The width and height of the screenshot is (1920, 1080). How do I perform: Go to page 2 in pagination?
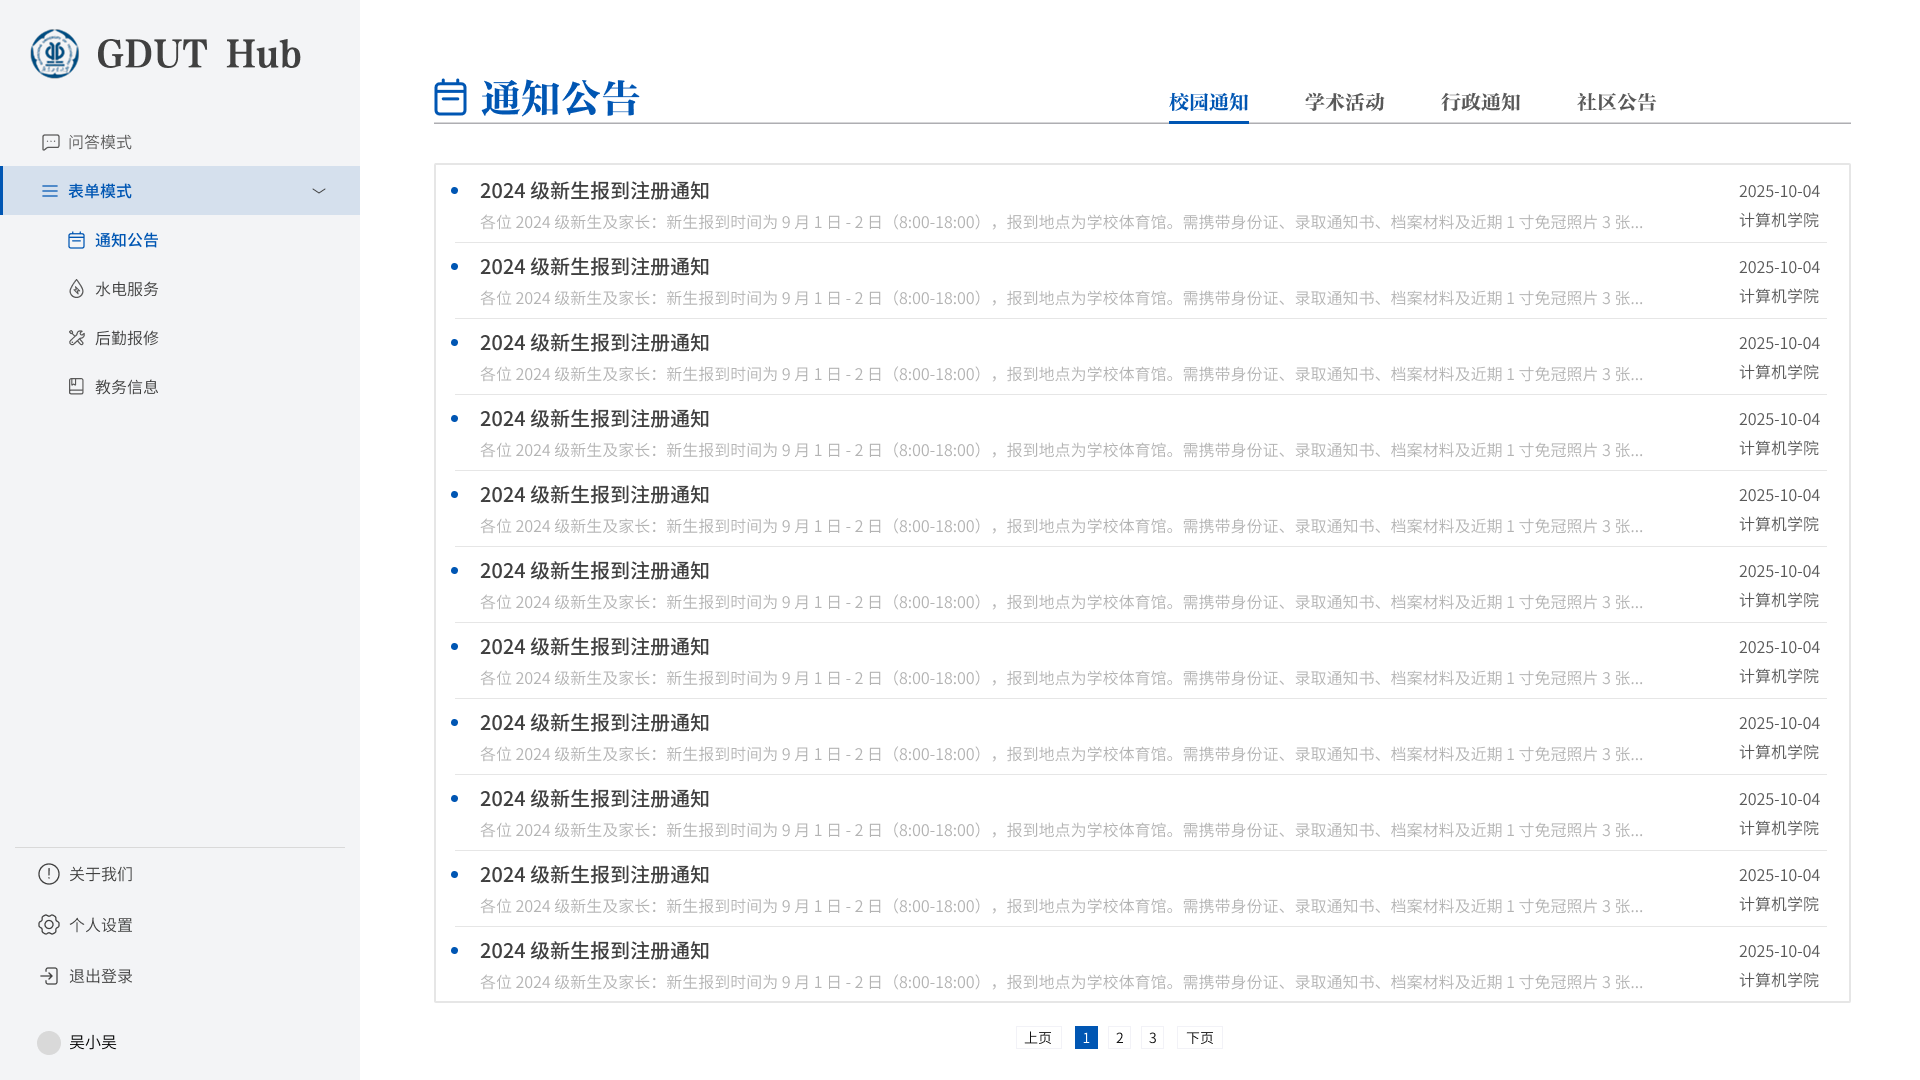tap(1119, 1038)
